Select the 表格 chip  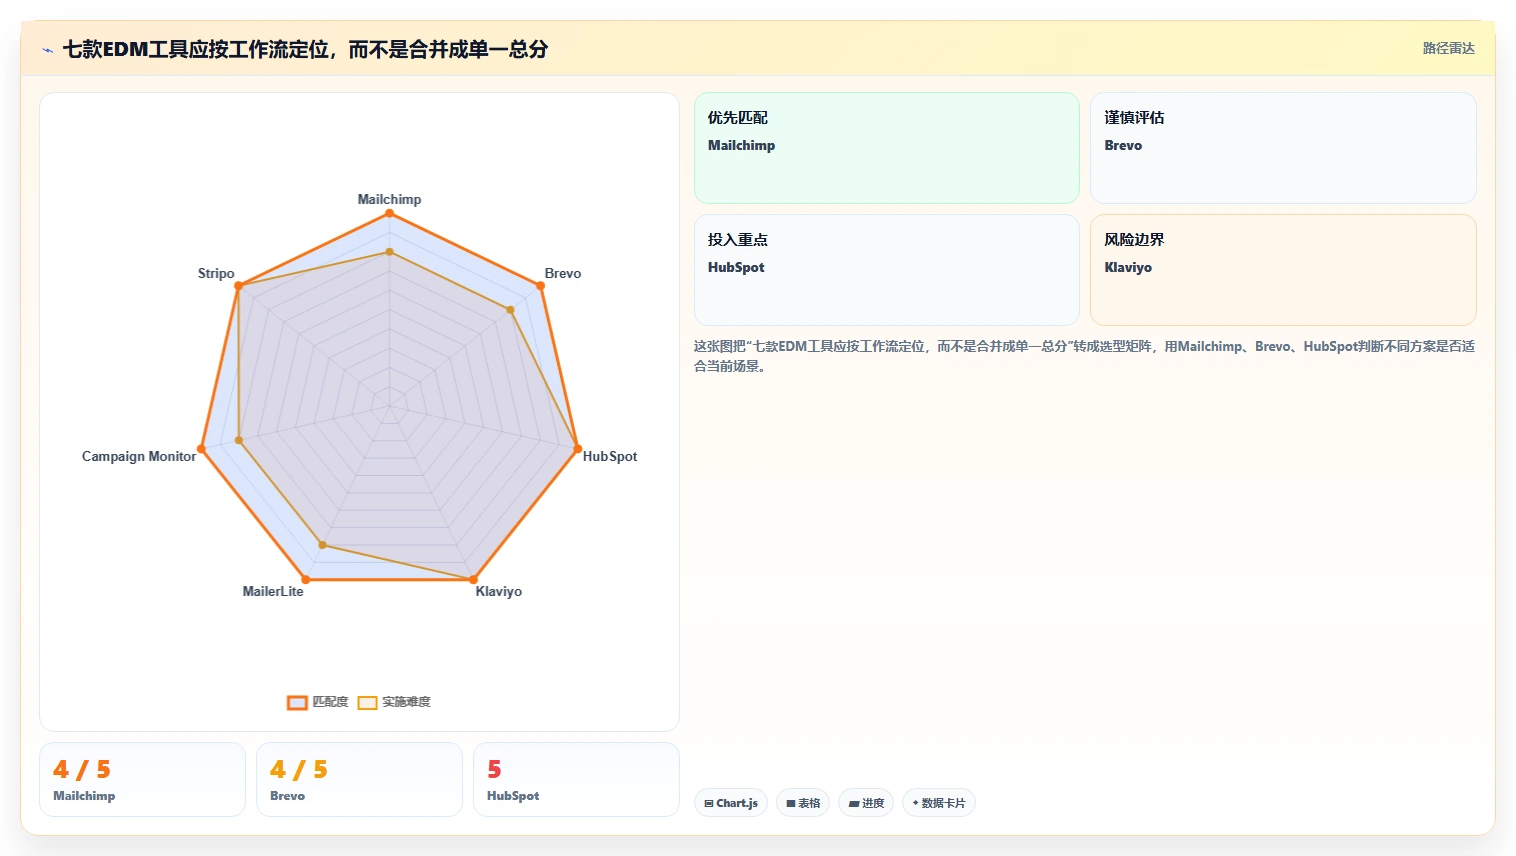point(803,803)
